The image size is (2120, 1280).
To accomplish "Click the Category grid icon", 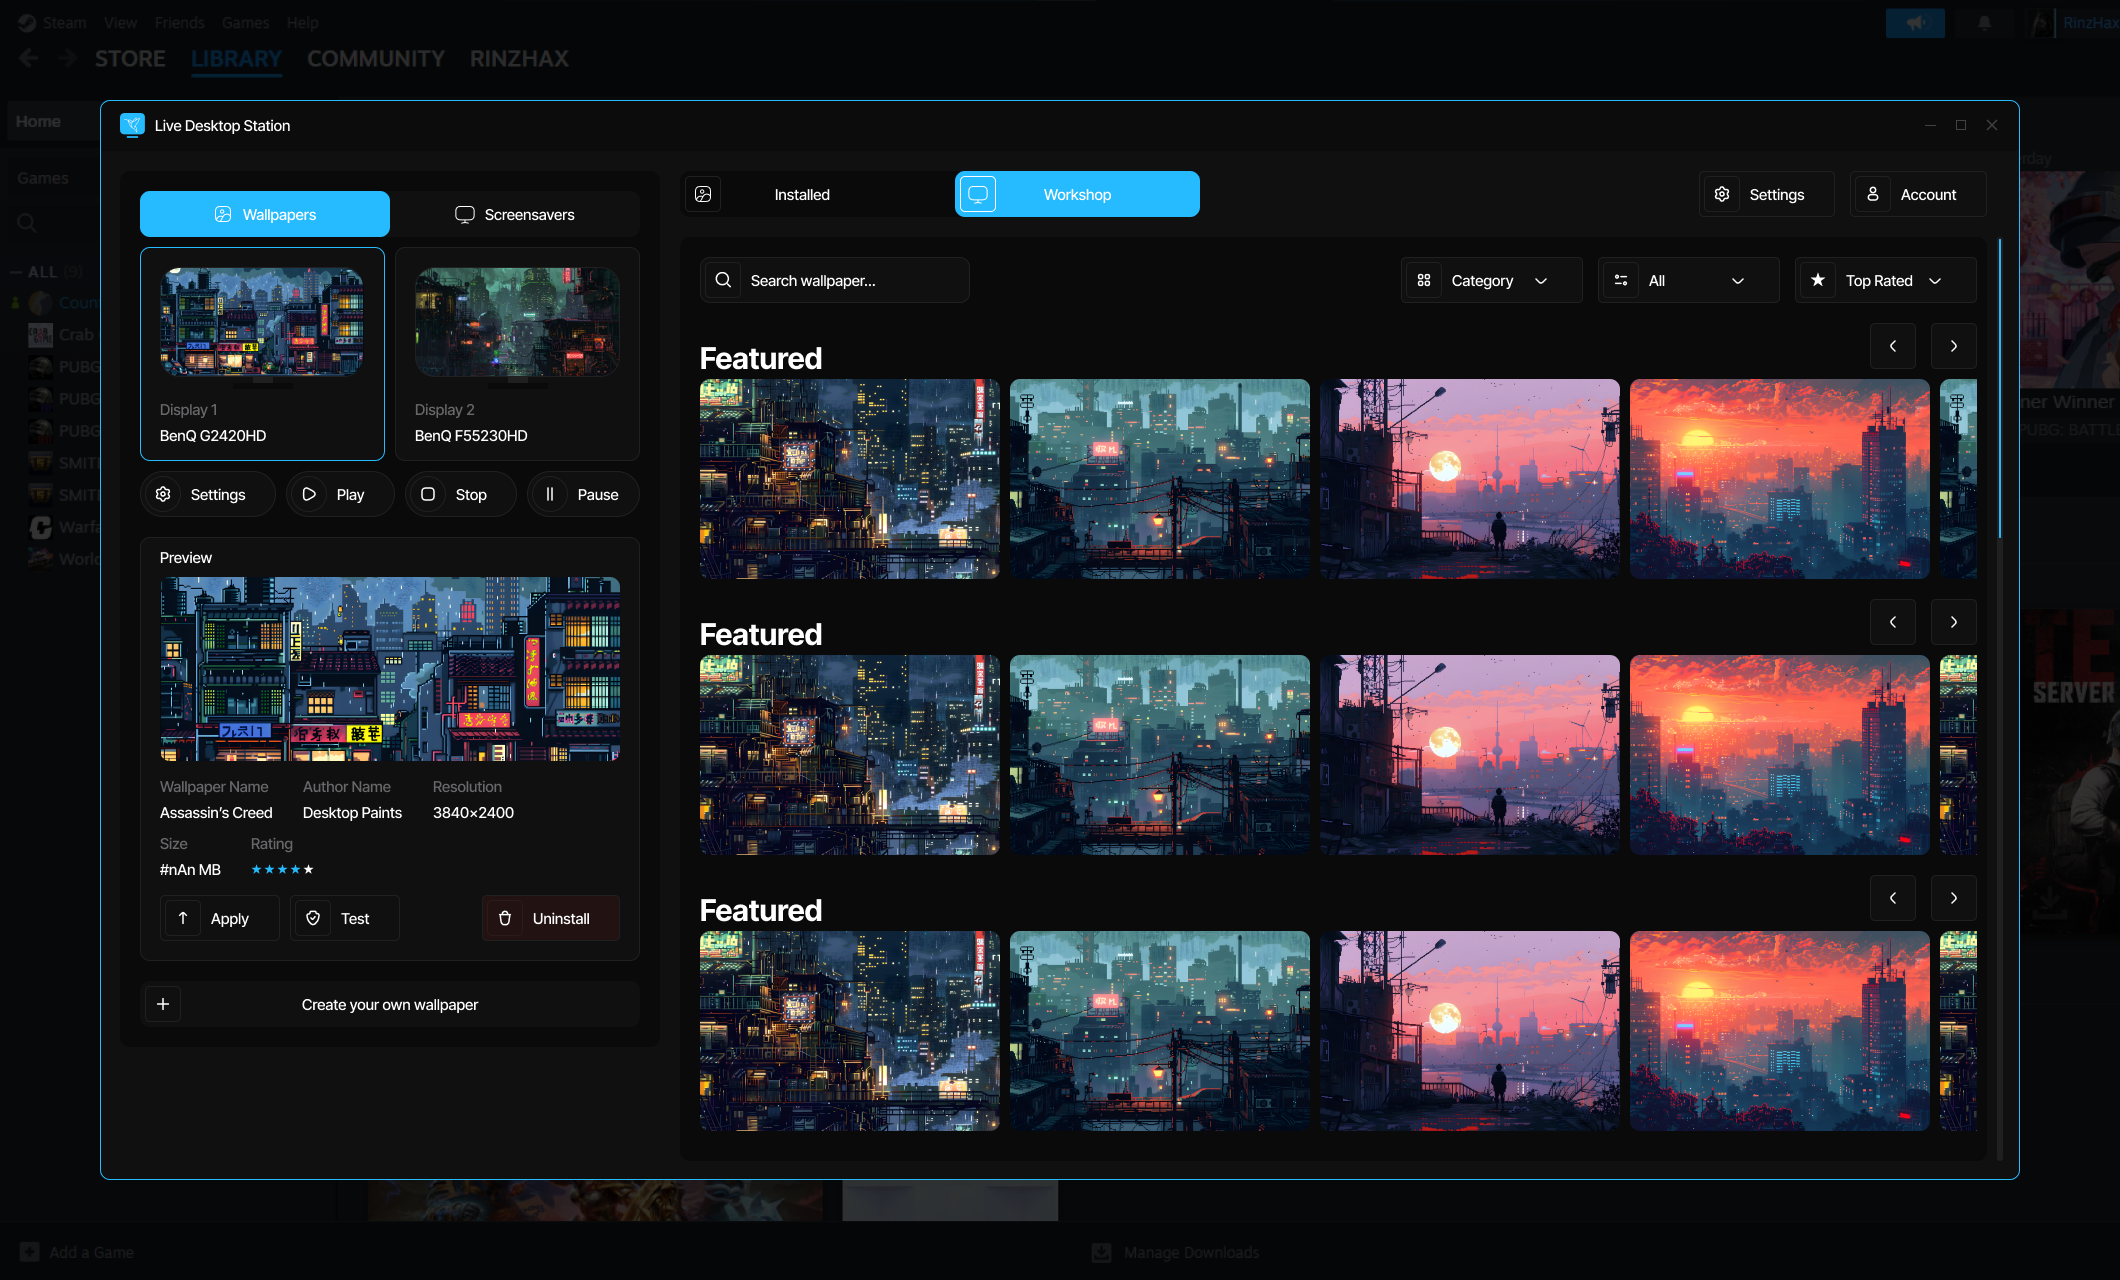I will pos(1424,280).
